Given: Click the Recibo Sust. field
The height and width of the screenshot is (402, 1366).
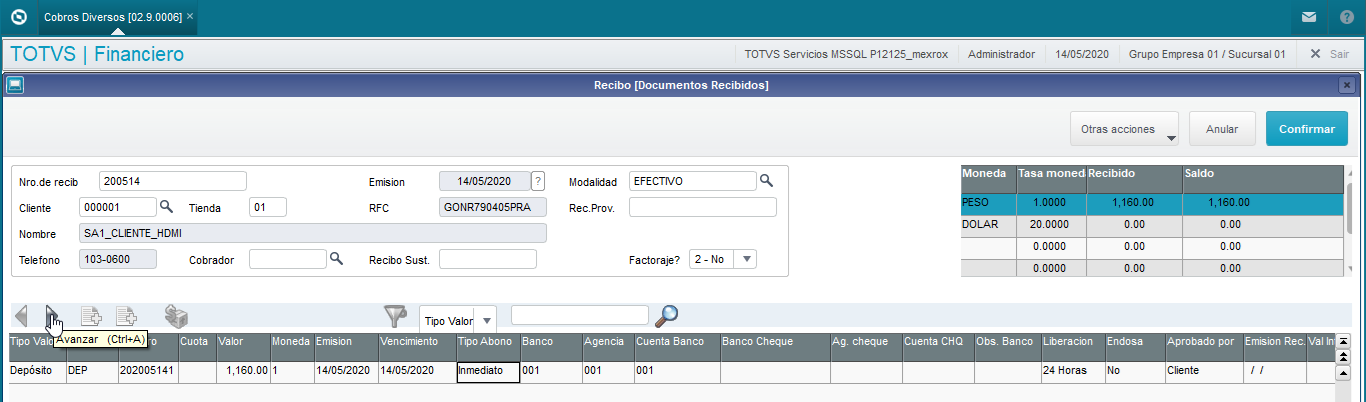Looking at the screenshot, I should (x=488, y=259).
